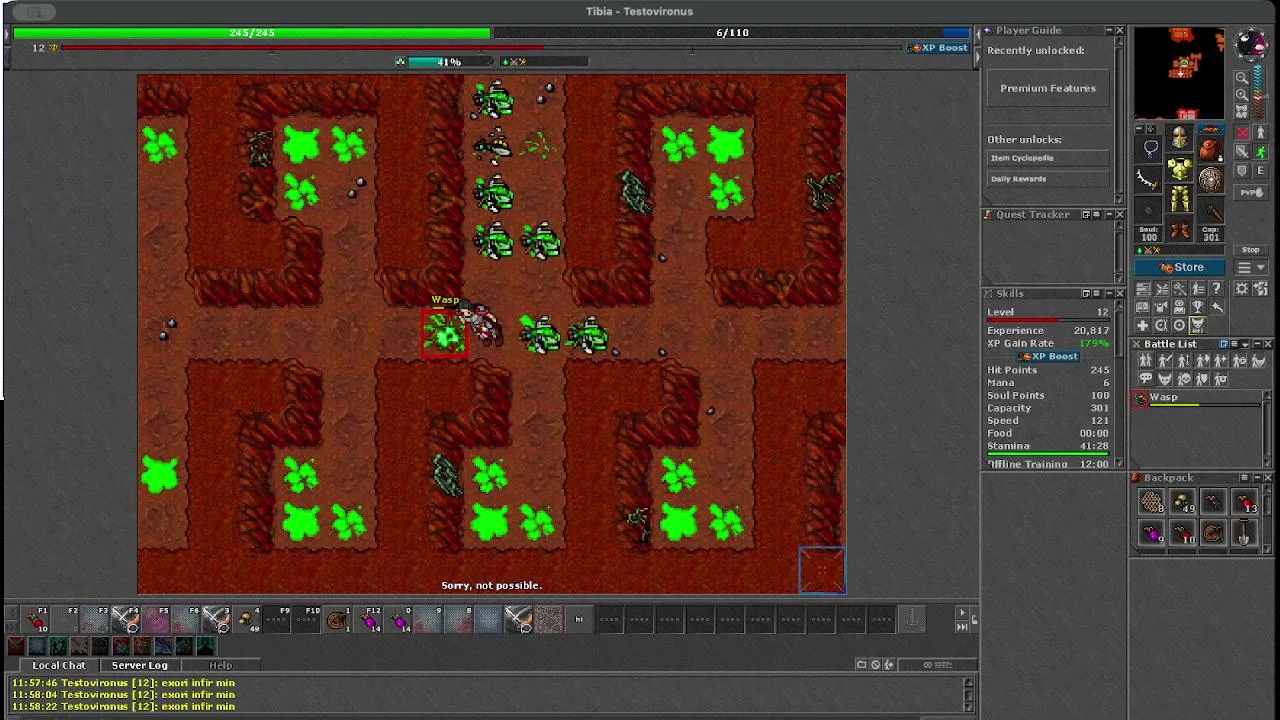Click the mana bar showing 6/110

click(732, 33)
